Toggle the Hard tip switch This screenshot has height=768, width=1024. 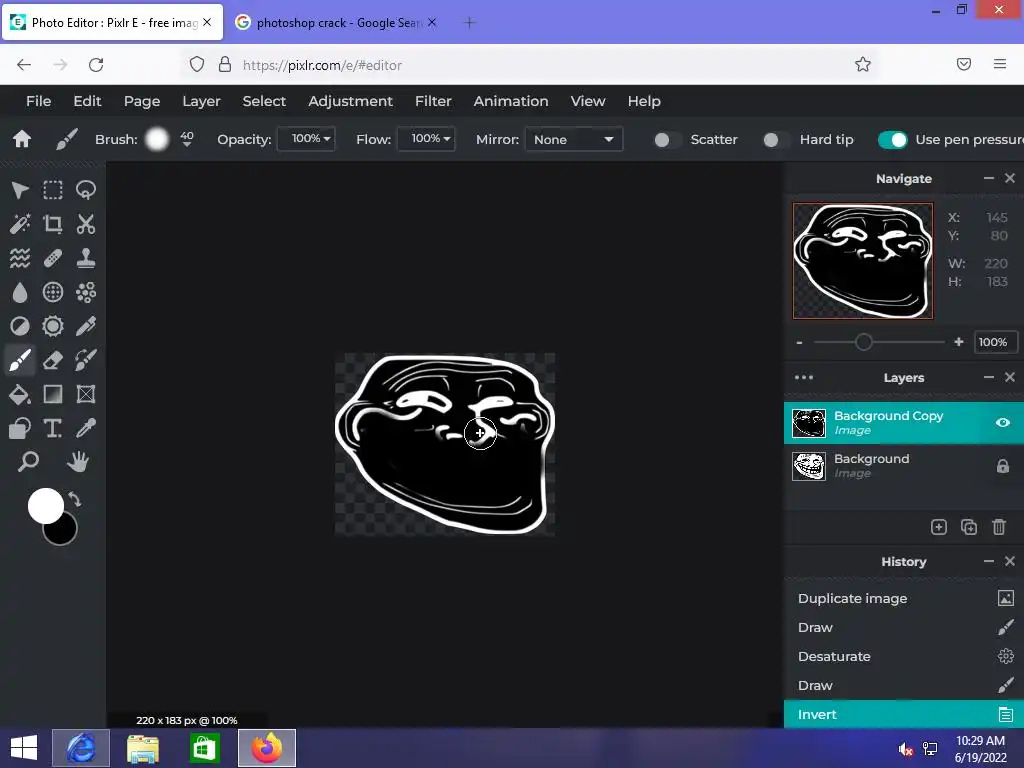click(775, 140)
